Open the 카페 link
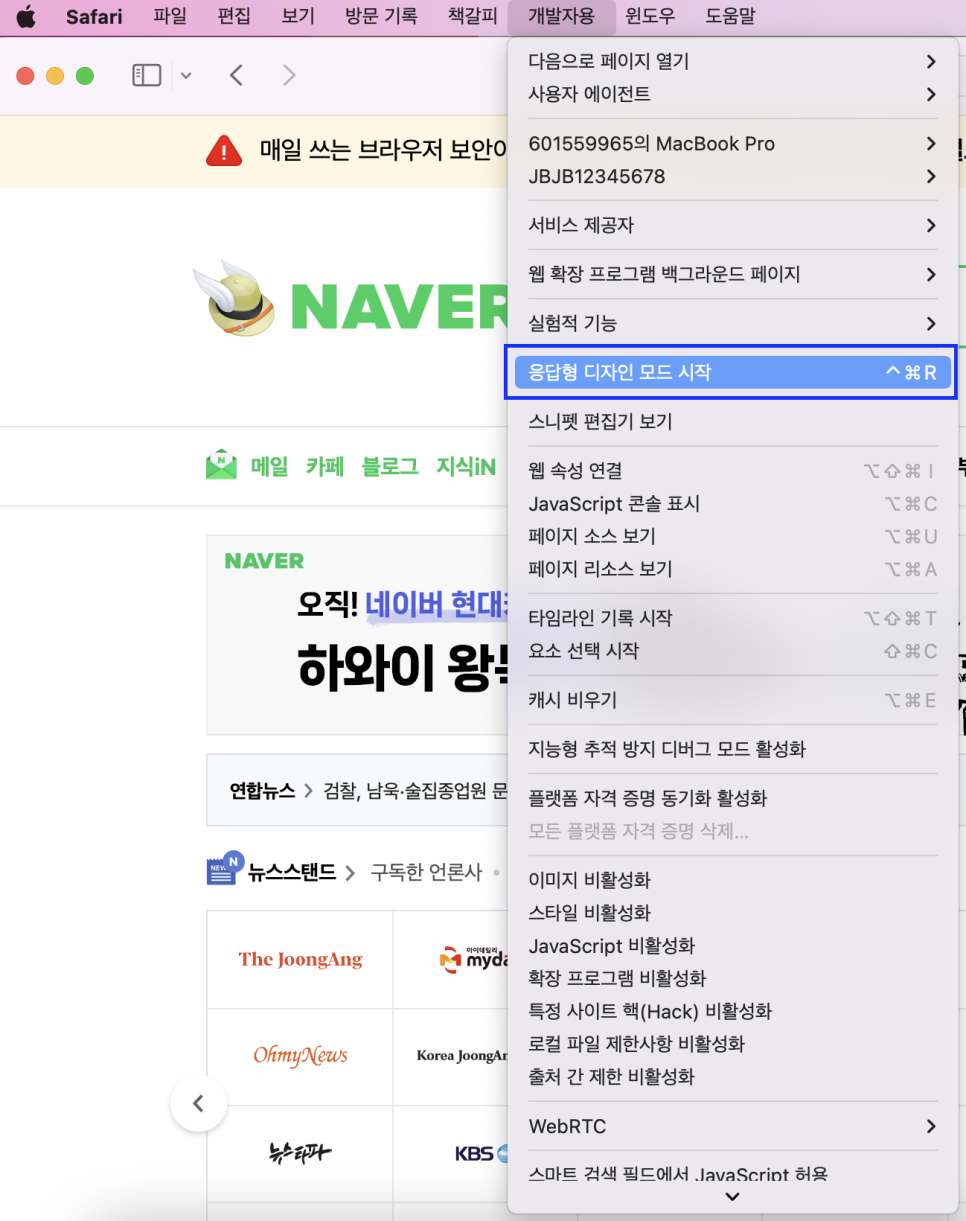Viewport: 966px width, 1221px height. pos(325,466)
